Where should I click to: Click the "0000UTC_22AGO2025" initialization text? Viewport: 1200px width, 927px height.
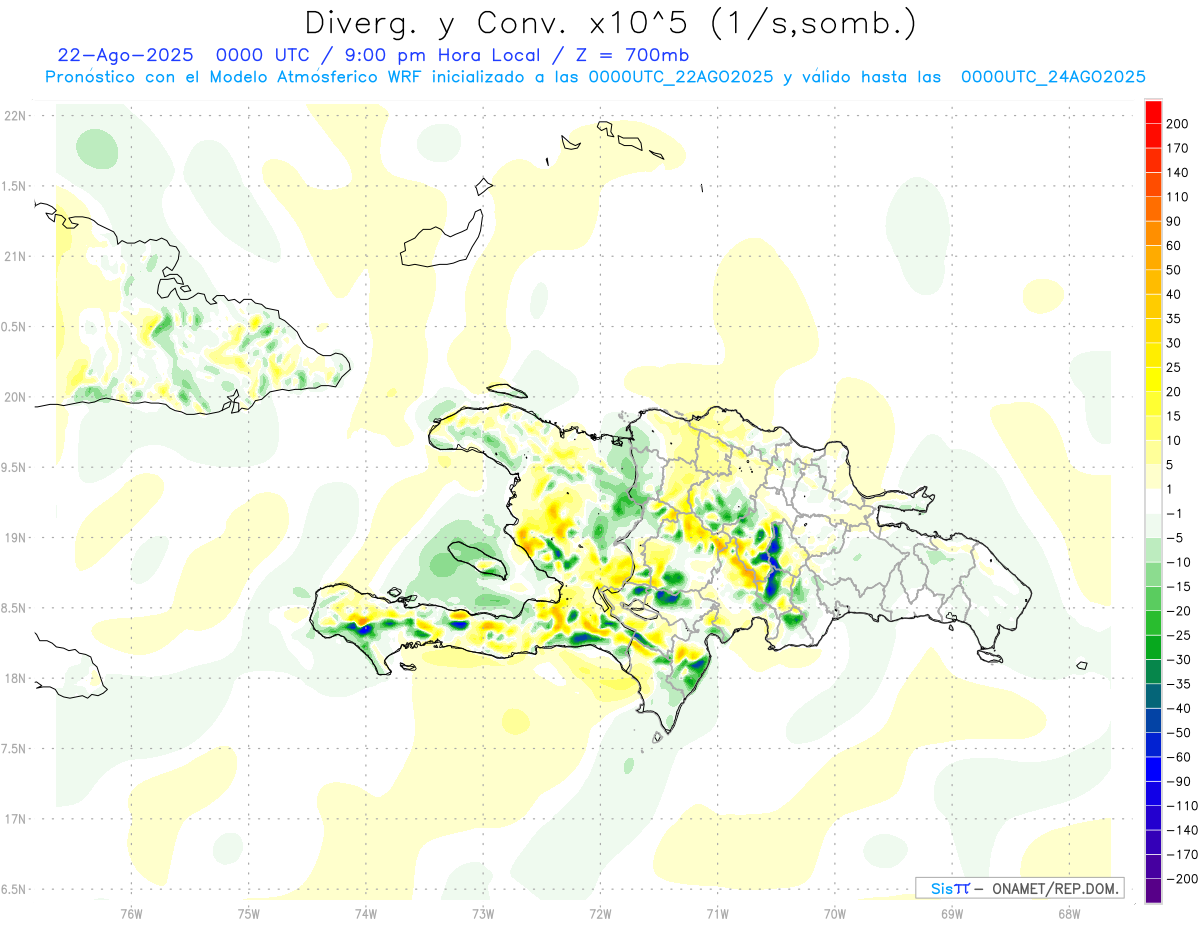tap(681, 77)
